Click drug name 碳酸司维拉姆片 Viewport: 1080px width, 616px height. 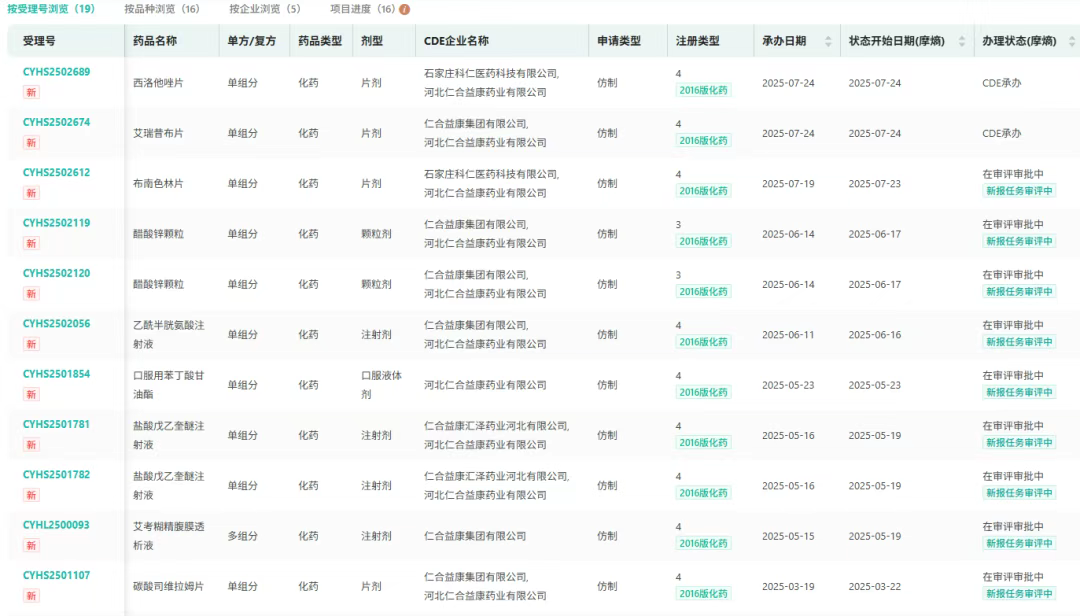click(x=169, y=586)
